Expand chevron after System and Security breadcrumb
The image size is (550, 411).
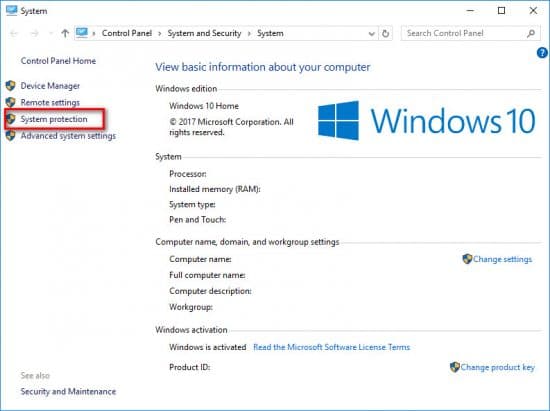(249, 34)
